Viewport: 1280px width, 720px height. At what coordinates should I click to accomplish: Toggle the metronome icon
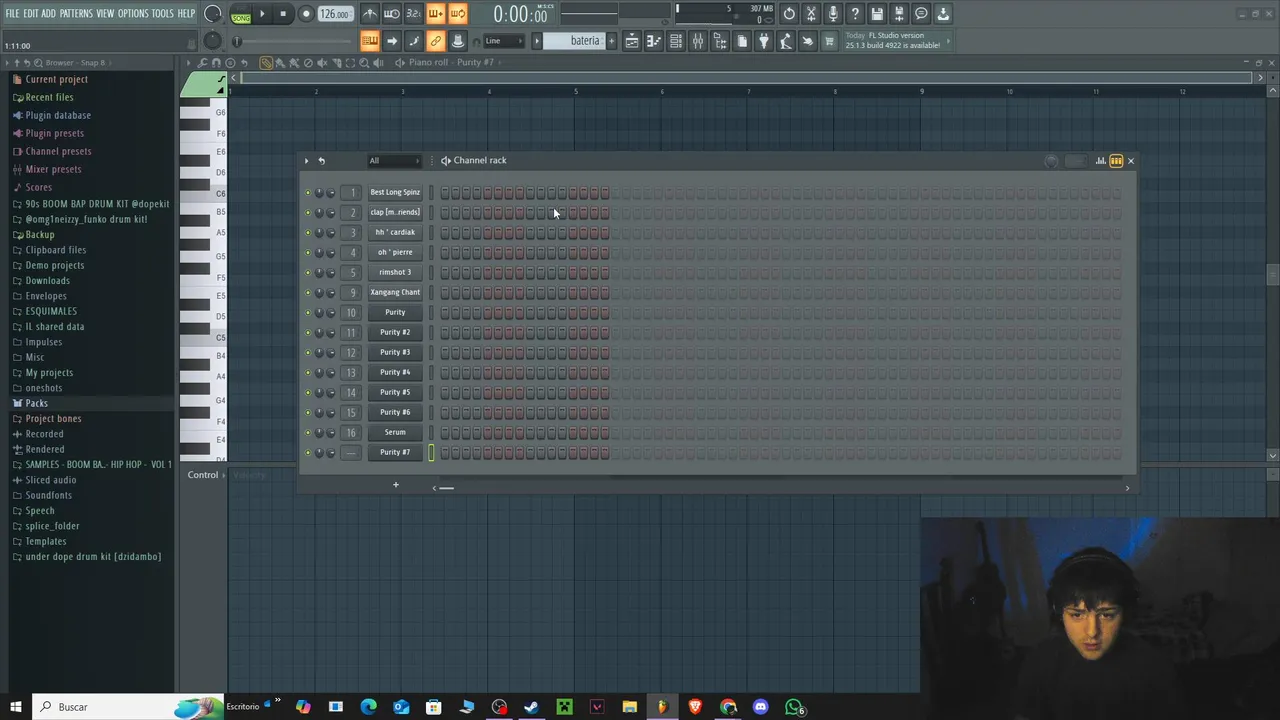click(369, 14)
